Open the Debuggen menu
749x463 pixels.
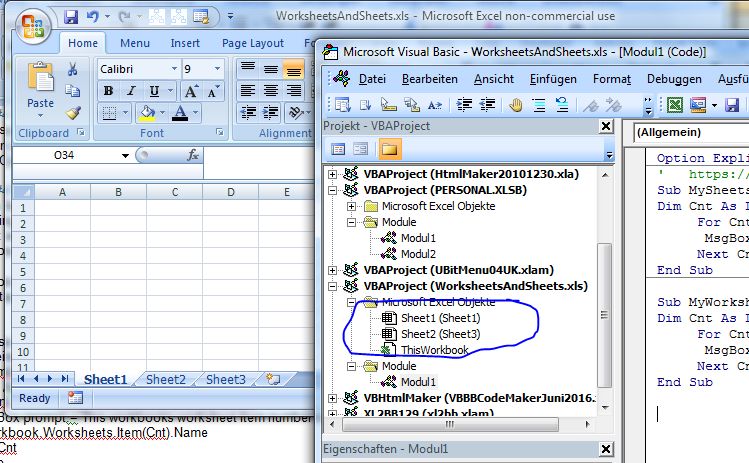pos(674,79)
